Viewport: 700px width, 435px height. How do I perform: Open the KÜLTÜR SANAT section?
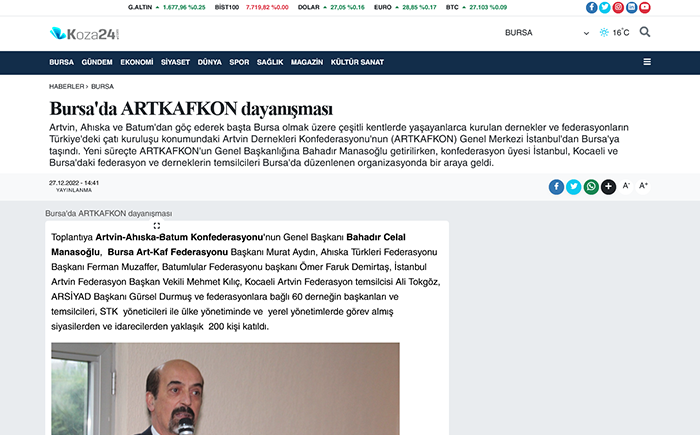357,62
